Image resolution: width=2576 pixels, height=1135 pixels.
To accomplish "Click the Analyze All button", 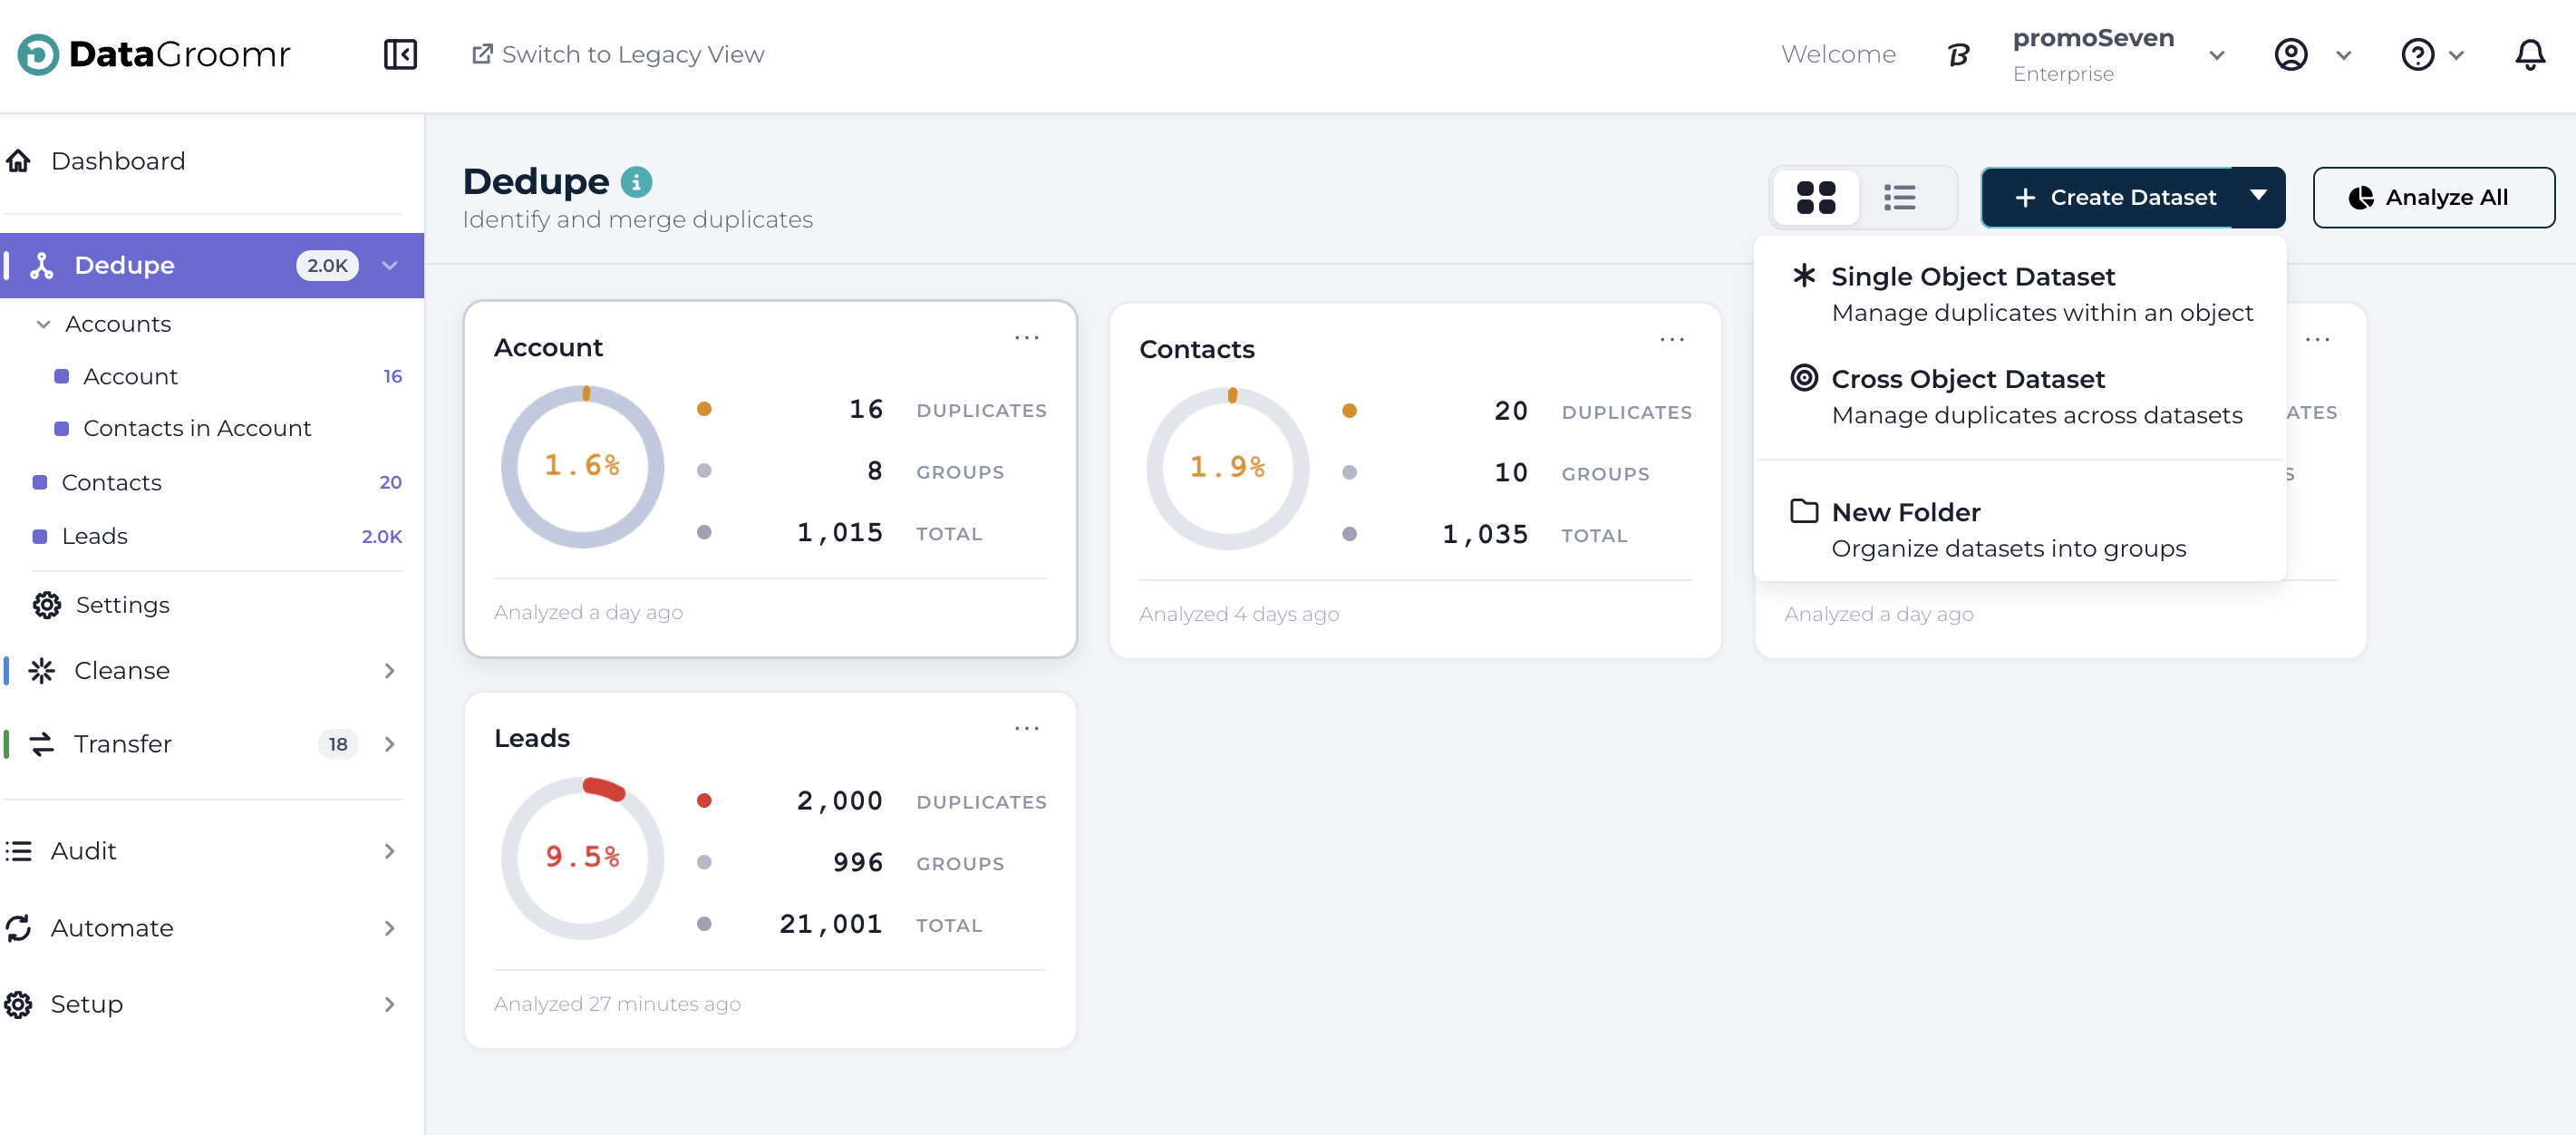I will pos(2432,198).
